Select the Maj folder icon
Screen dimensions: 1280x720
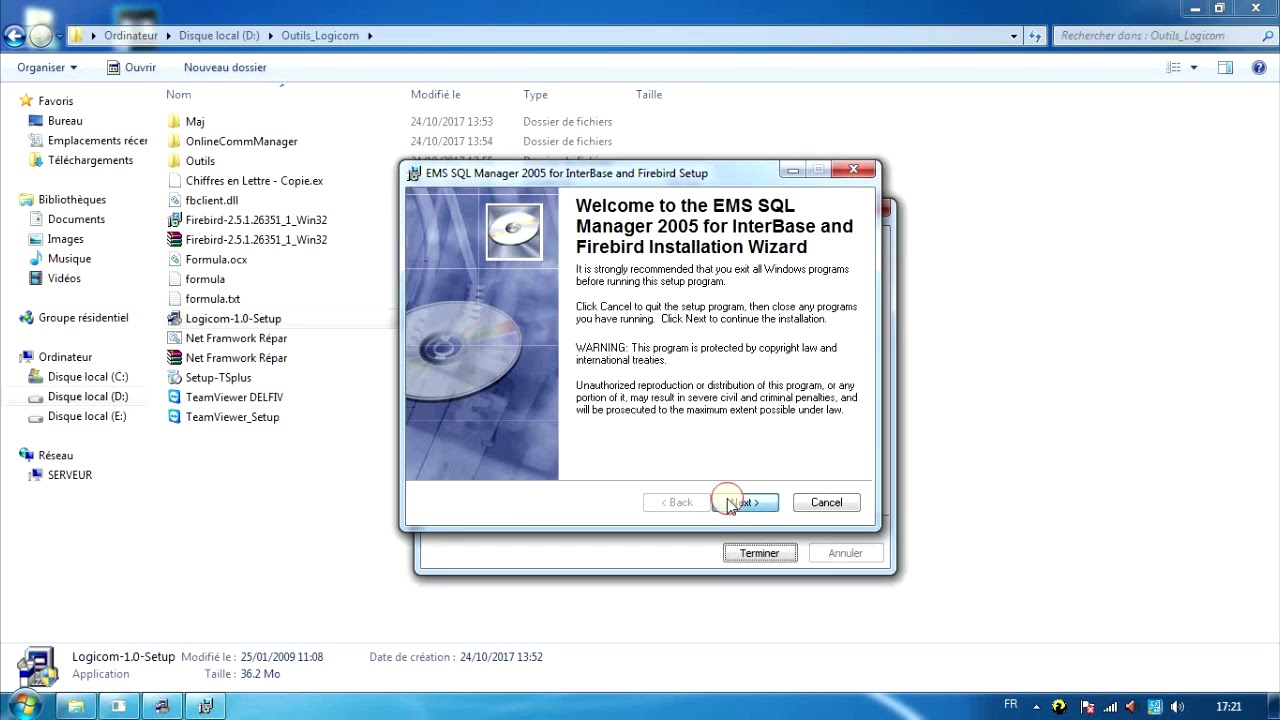coord(174,122)
